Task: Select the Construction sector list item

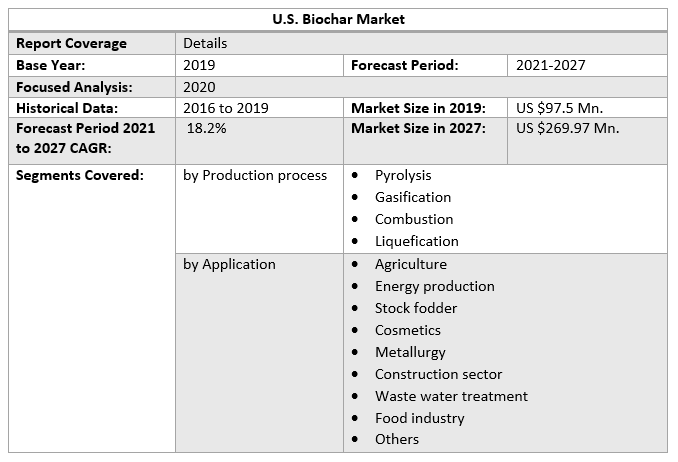Action: coord(438,374)
